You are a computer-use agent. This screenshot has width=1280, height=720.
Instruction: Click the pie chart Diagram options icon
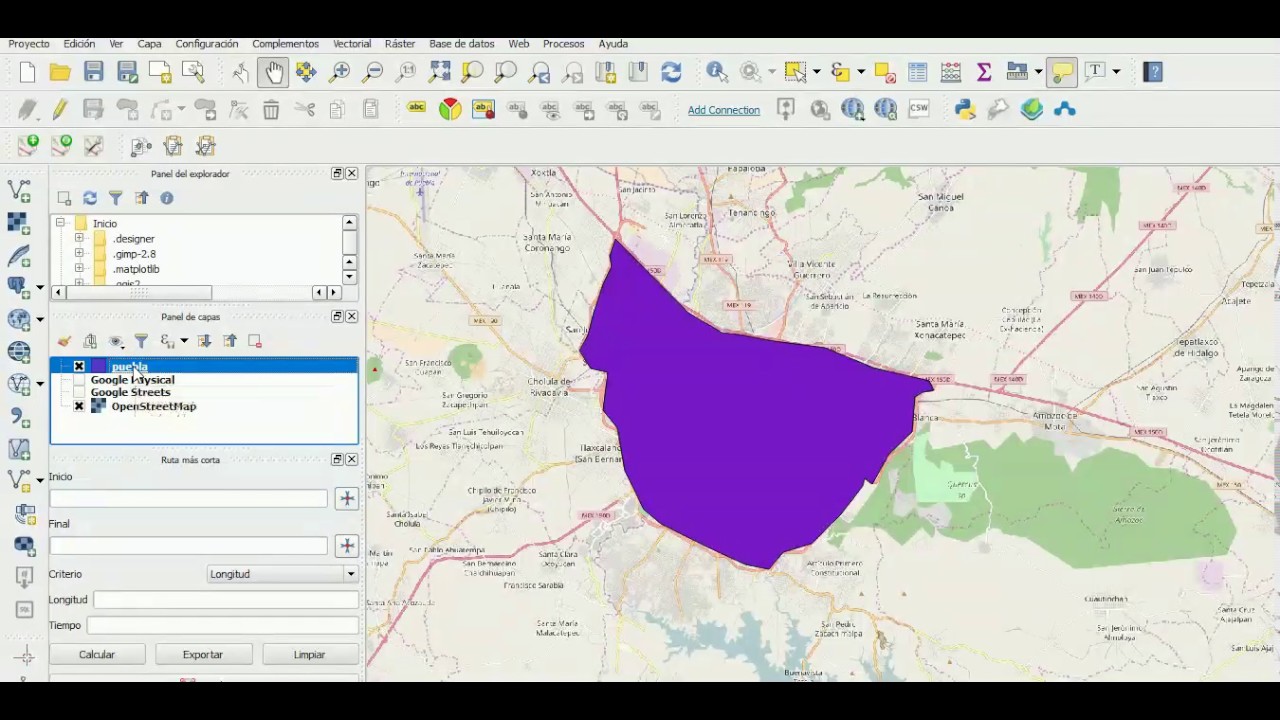click(450, 109)
